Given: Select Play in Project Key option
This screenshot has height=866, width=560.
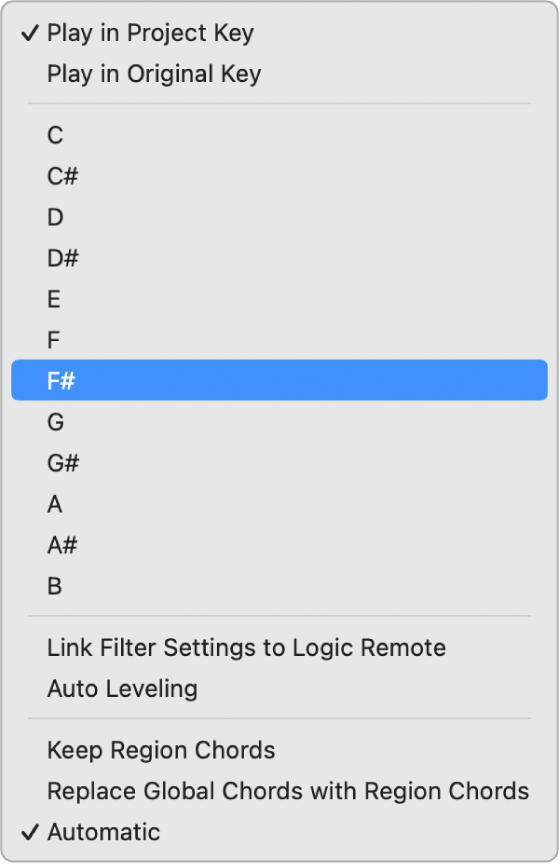Looking at the screenshot, I should [279, 33].
